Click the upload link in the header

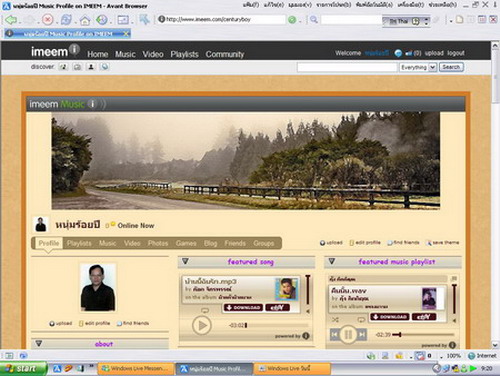click(434, 53)
